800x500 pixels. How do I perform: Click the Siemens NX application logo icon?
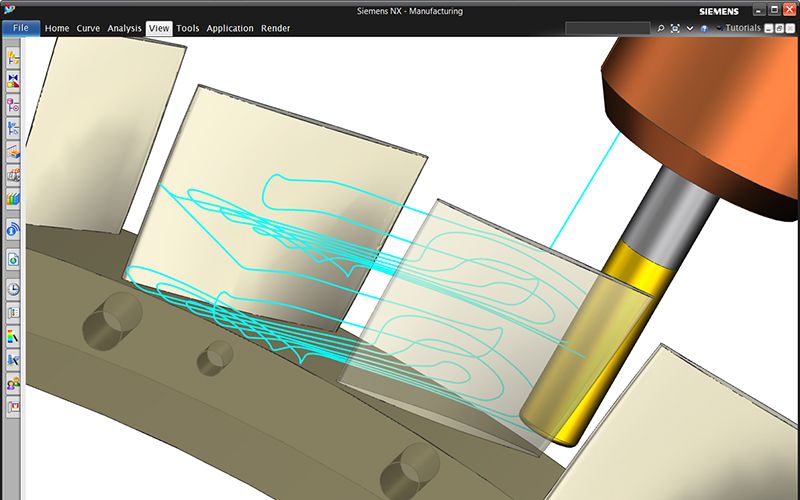(9, 9)
